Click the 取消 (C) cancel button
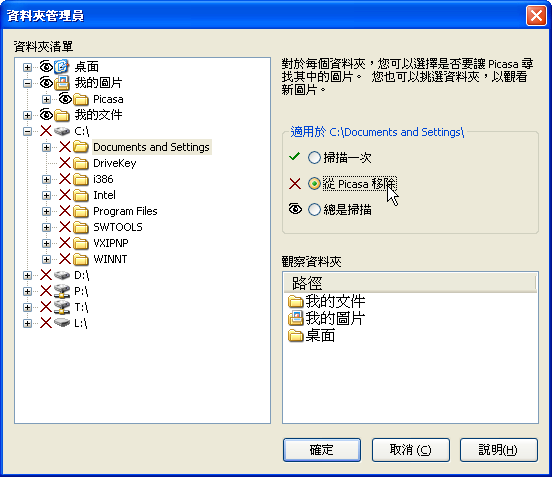Screen dimensions: 552x477 pos(410,450)
